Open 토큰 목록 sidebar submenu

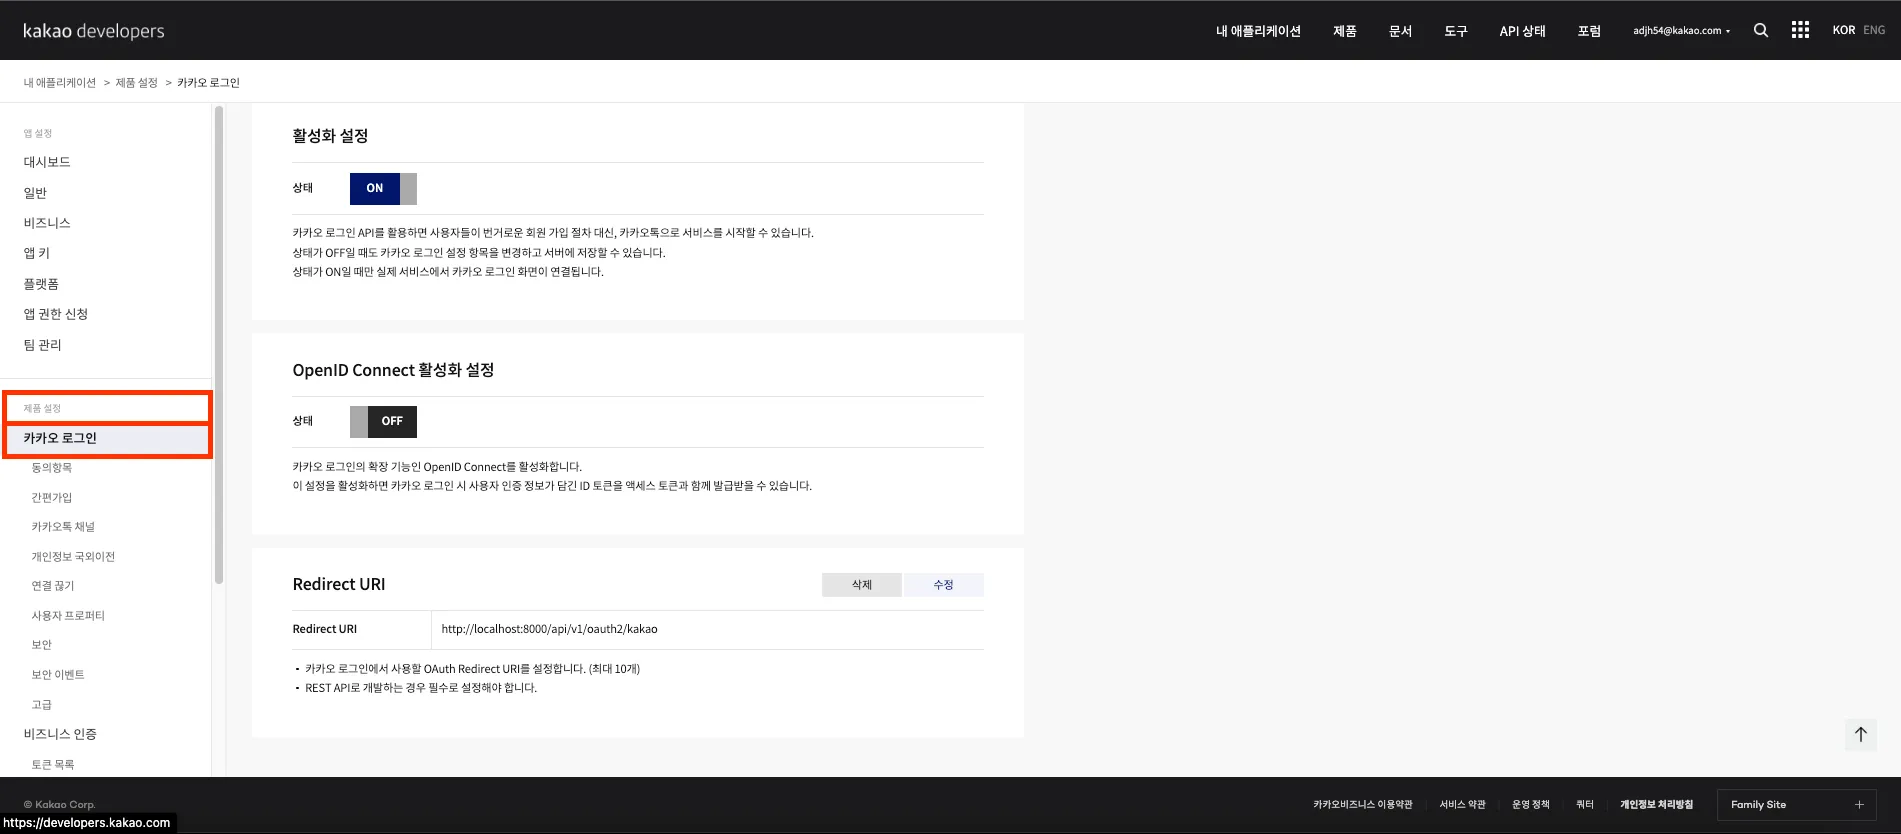click(53, 765)
